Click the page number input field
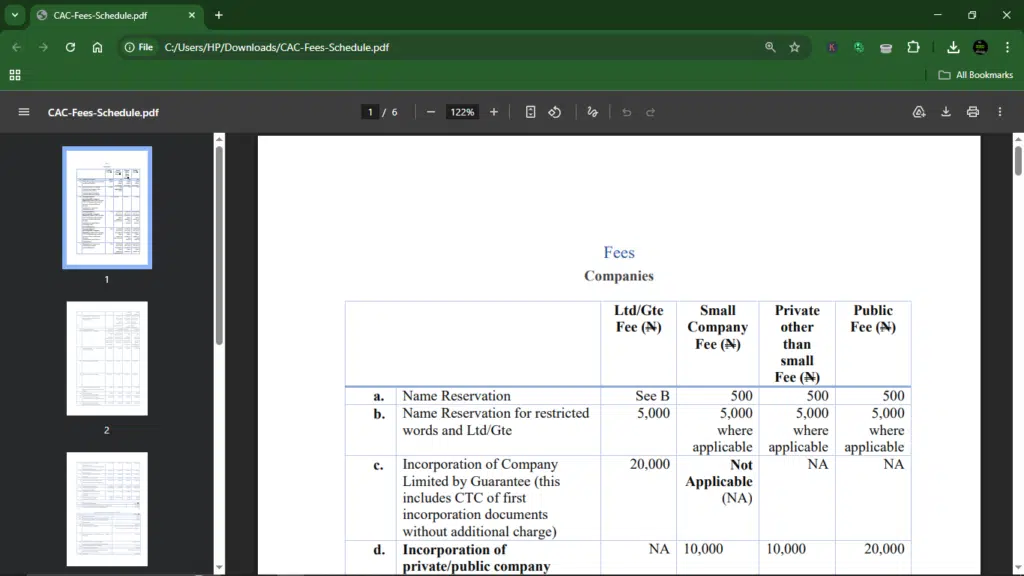This screenshot has width=1024, height=576. [370, 112]
